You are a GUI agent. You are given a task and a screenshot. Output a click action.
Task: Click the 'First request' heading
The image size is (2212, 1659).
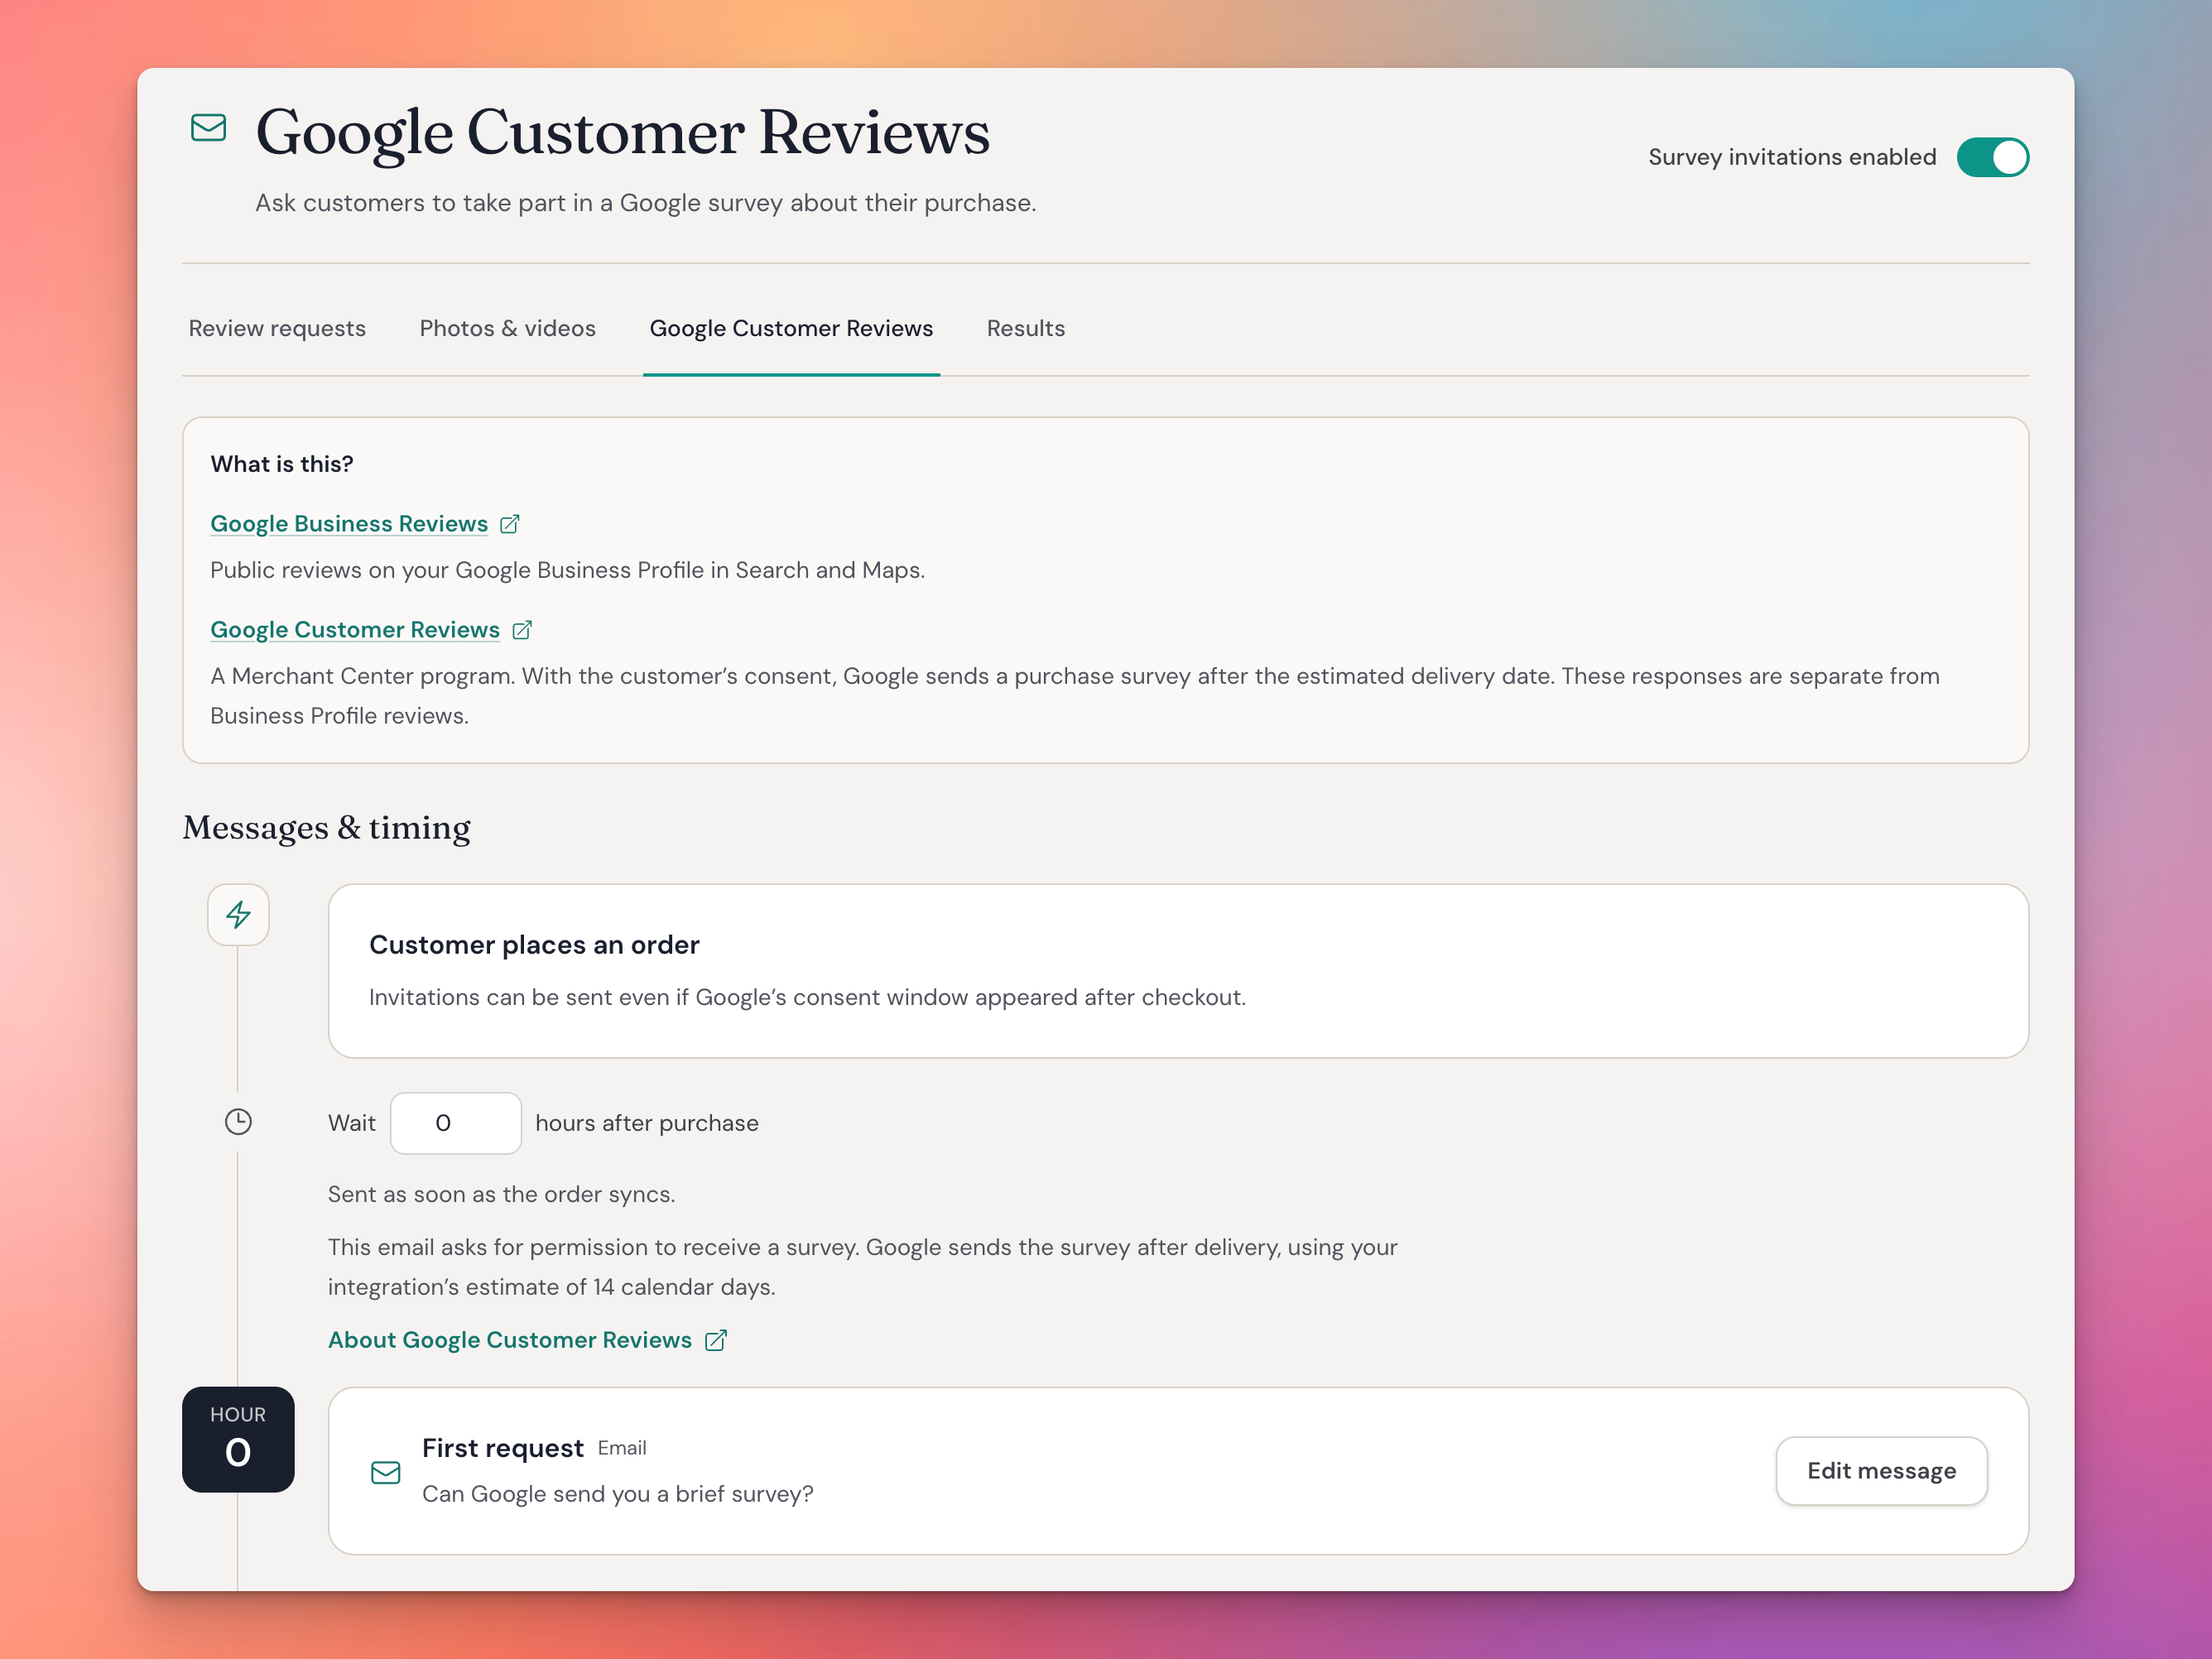503,1448
